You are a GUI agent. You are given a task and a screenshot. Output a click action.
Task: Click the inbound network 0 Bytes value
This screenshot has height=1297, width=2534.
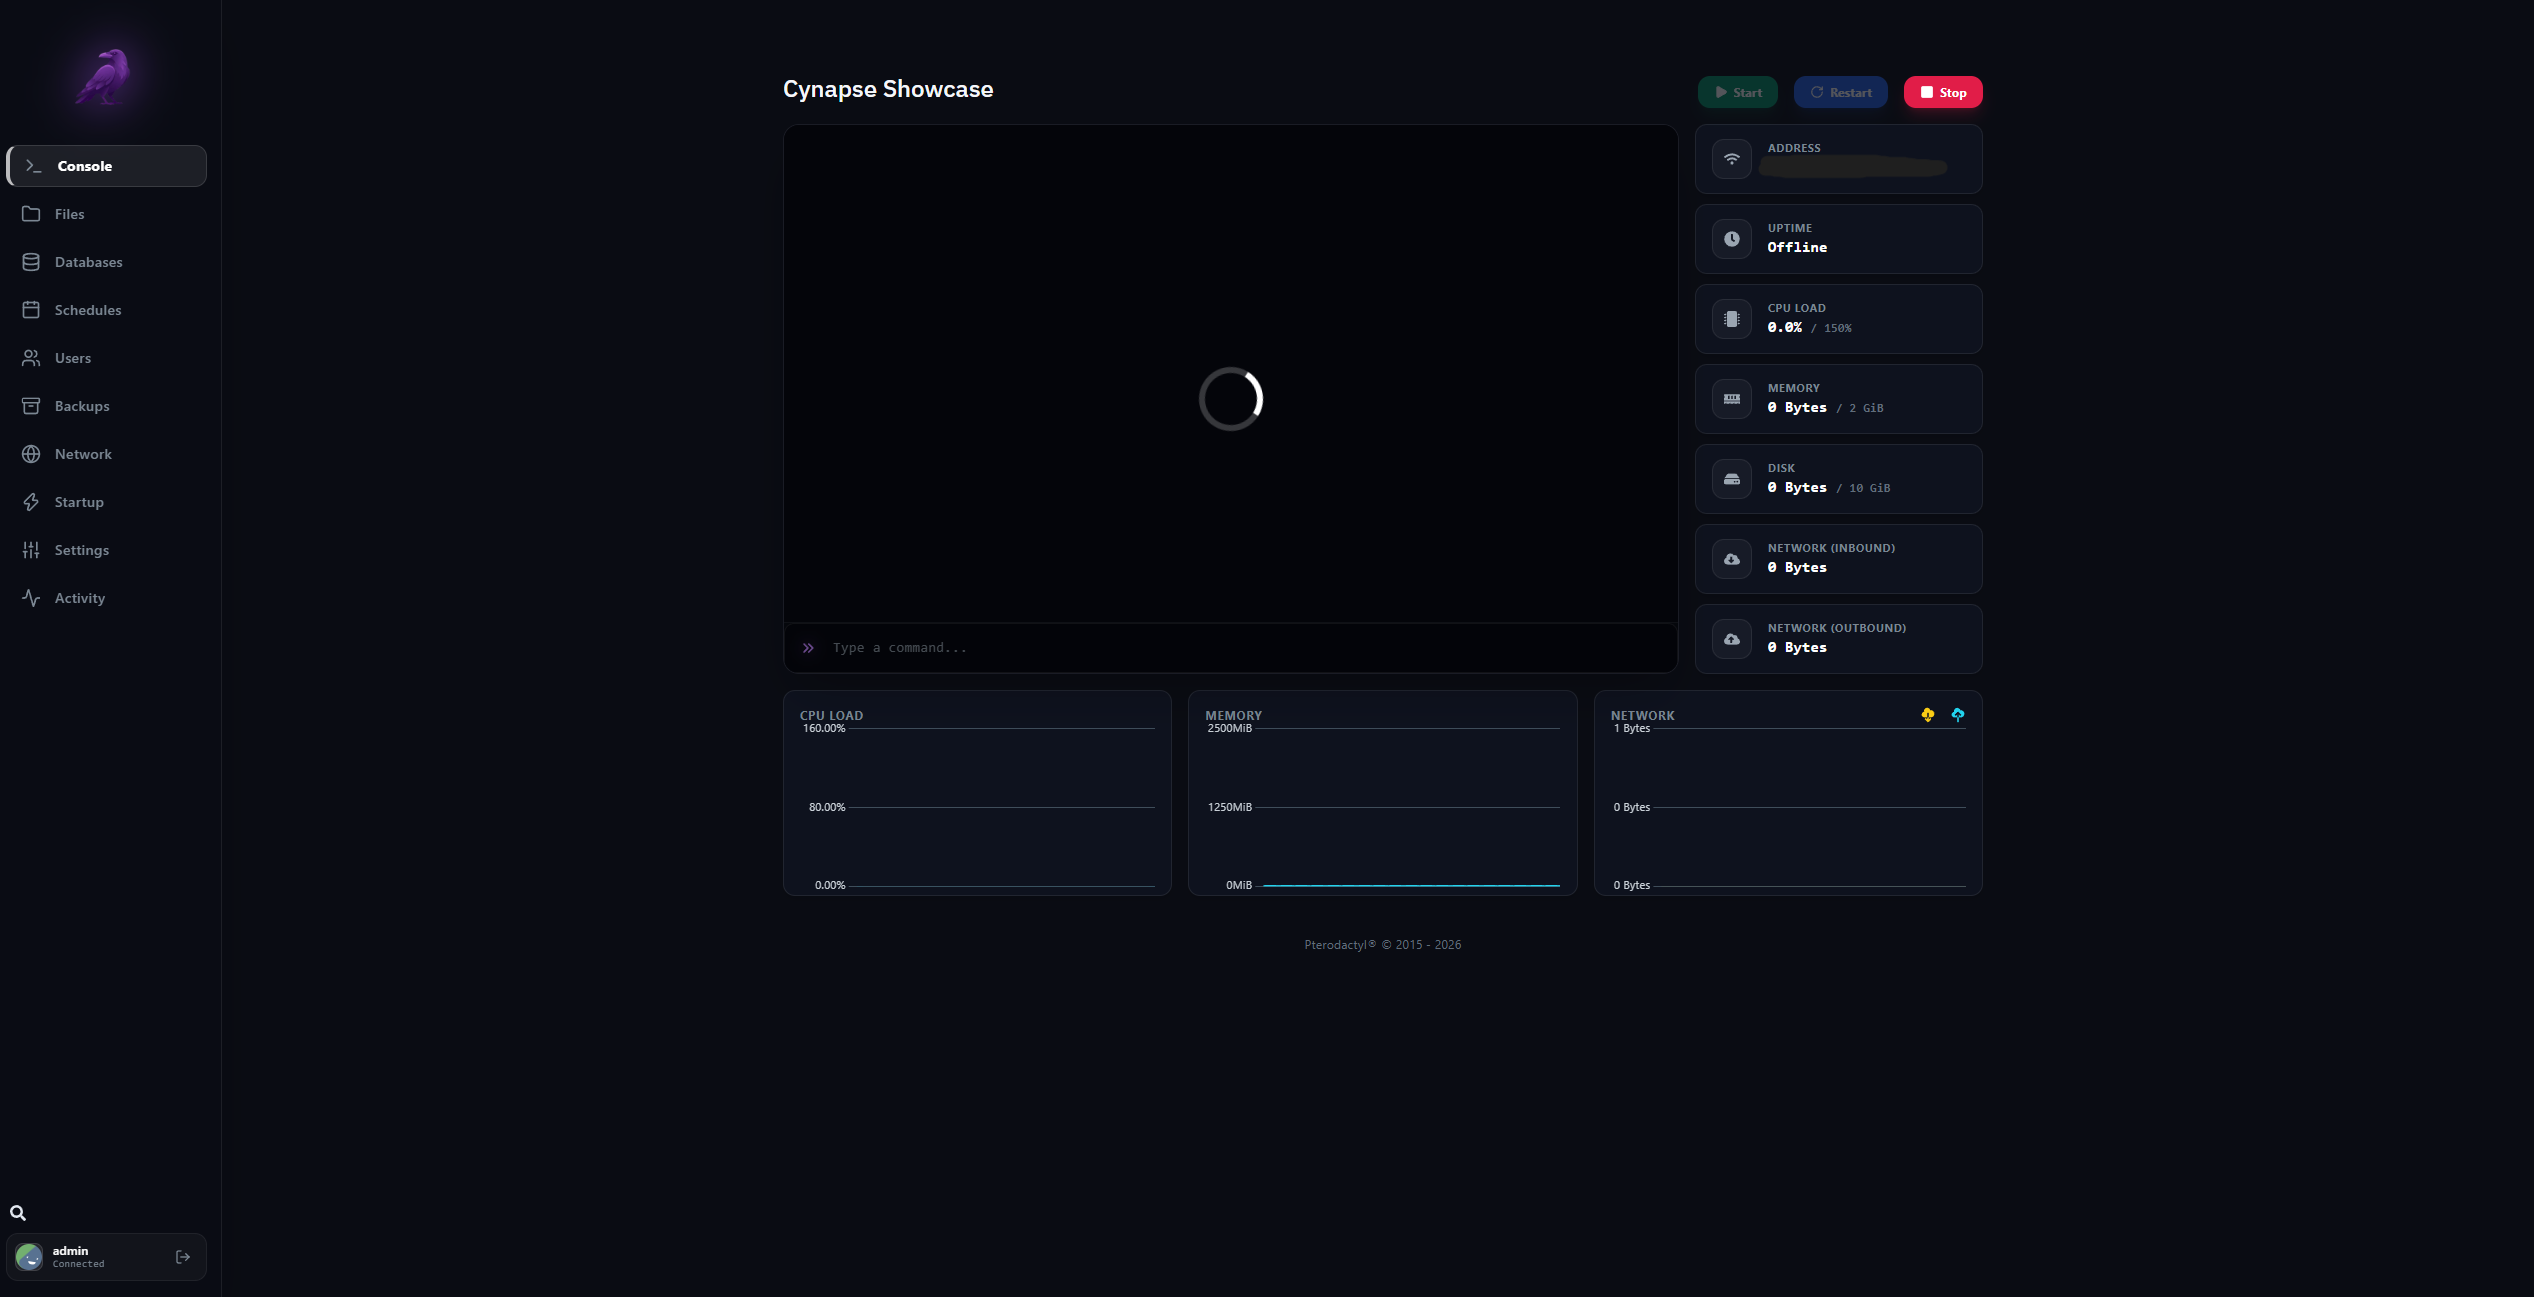tap(1797, 567)
